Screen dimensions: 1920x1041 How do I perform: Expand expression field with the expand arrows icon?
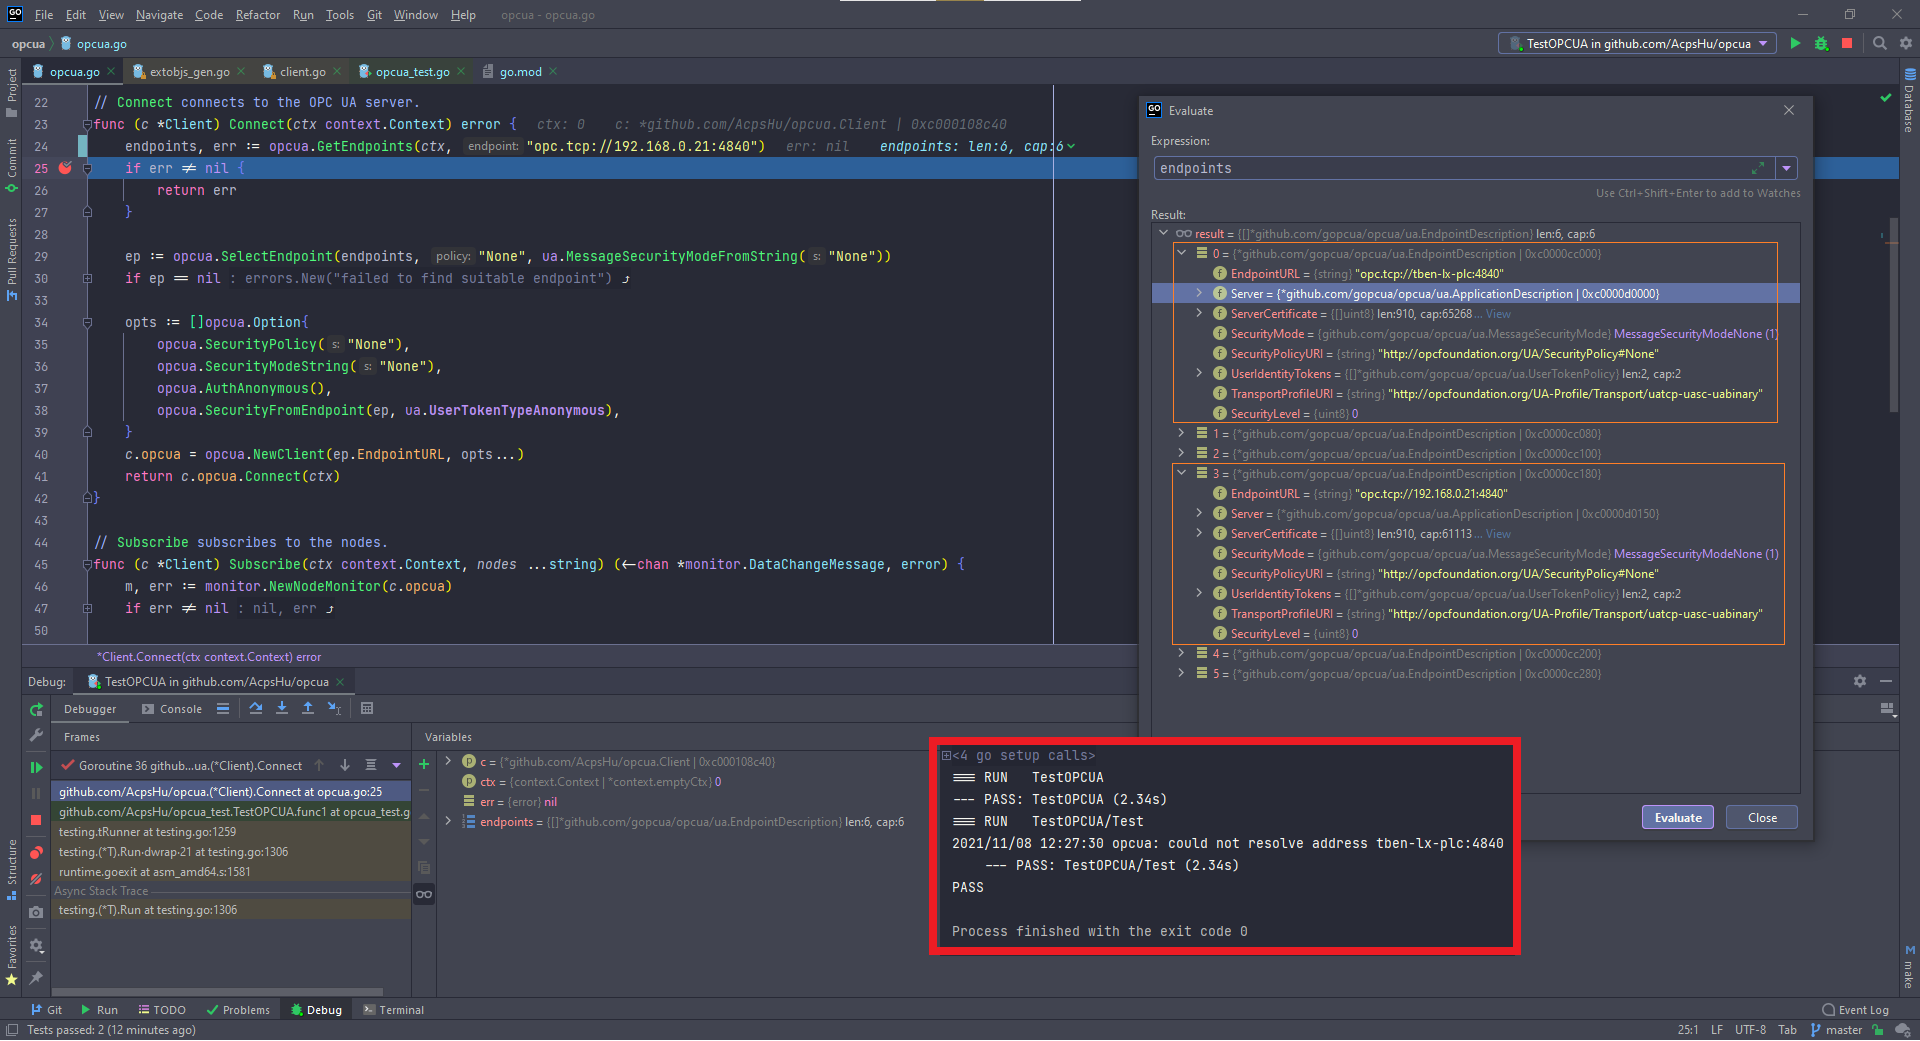pyautogui.click(x=1758, y=168)
